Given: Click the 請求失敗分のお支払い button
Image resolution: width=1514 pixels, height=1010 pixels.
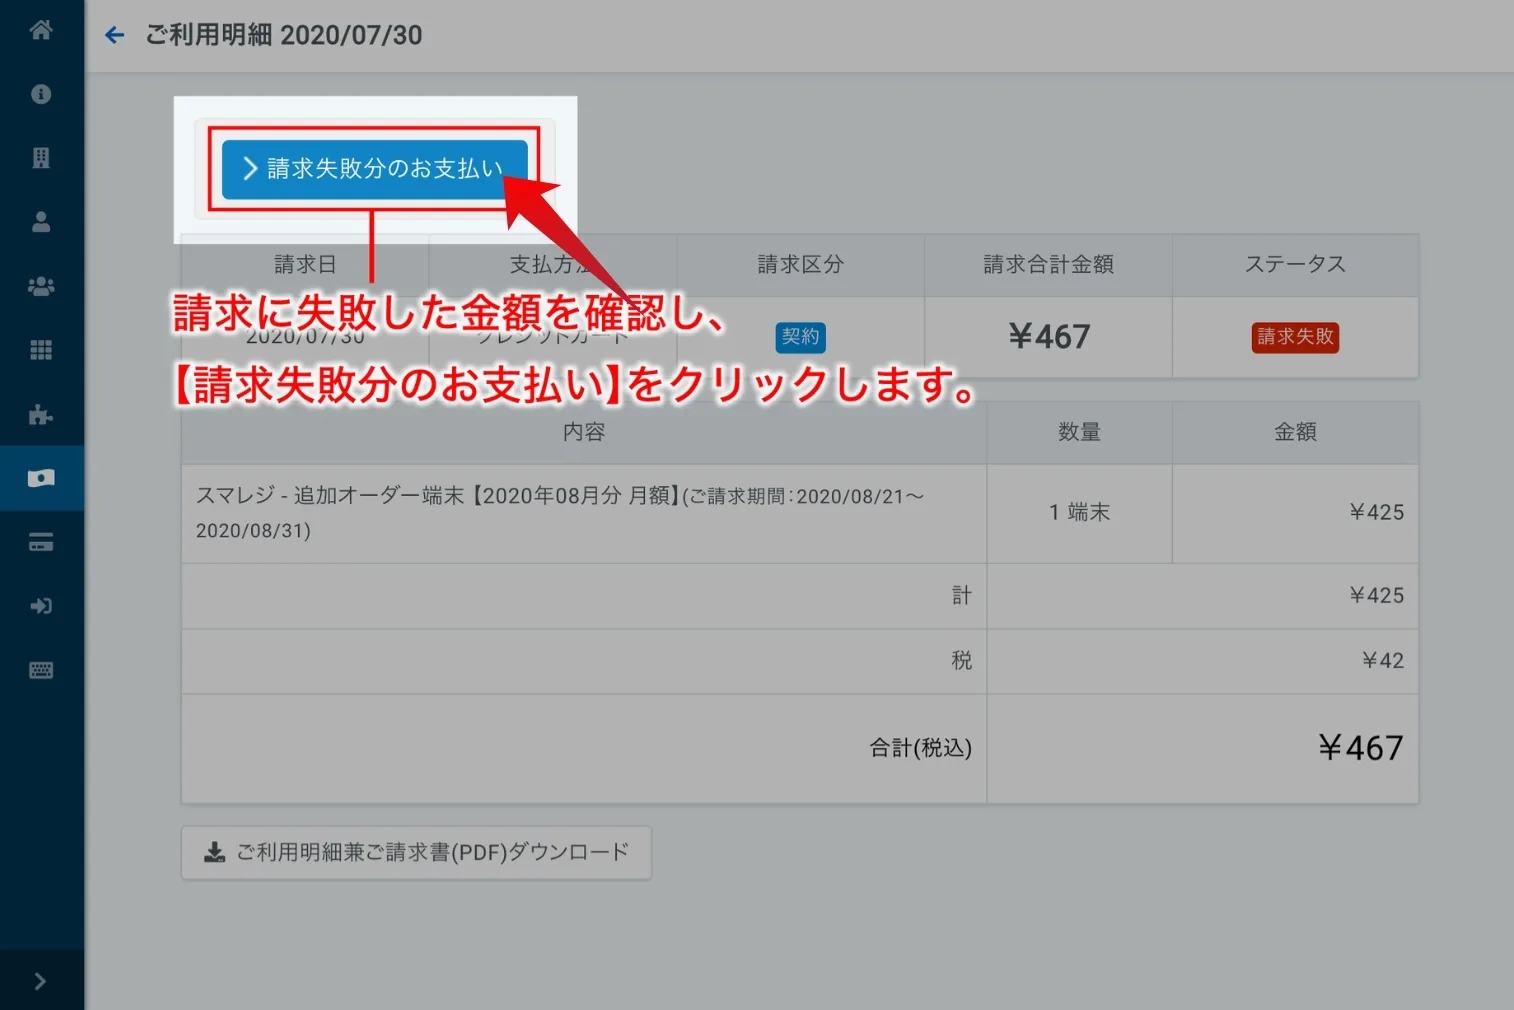Looking at the screenshot, I should point(374,169).
